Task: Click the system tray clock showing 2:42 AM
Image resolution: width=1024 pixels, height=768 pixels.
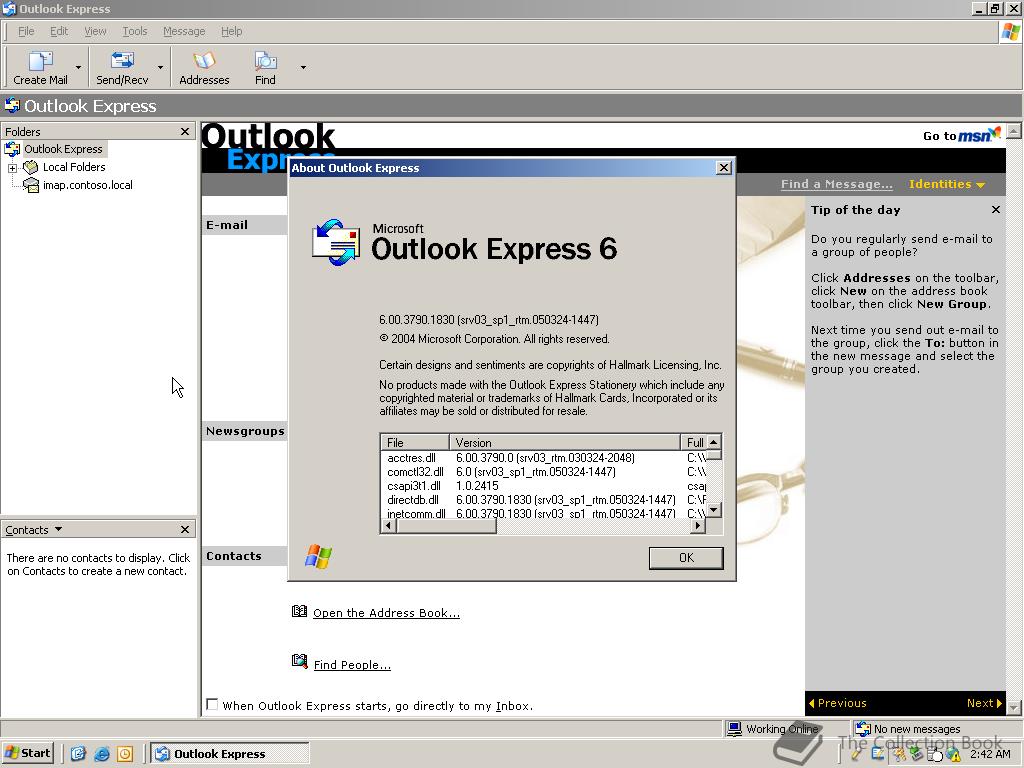Action: click(x=990, y=754)
